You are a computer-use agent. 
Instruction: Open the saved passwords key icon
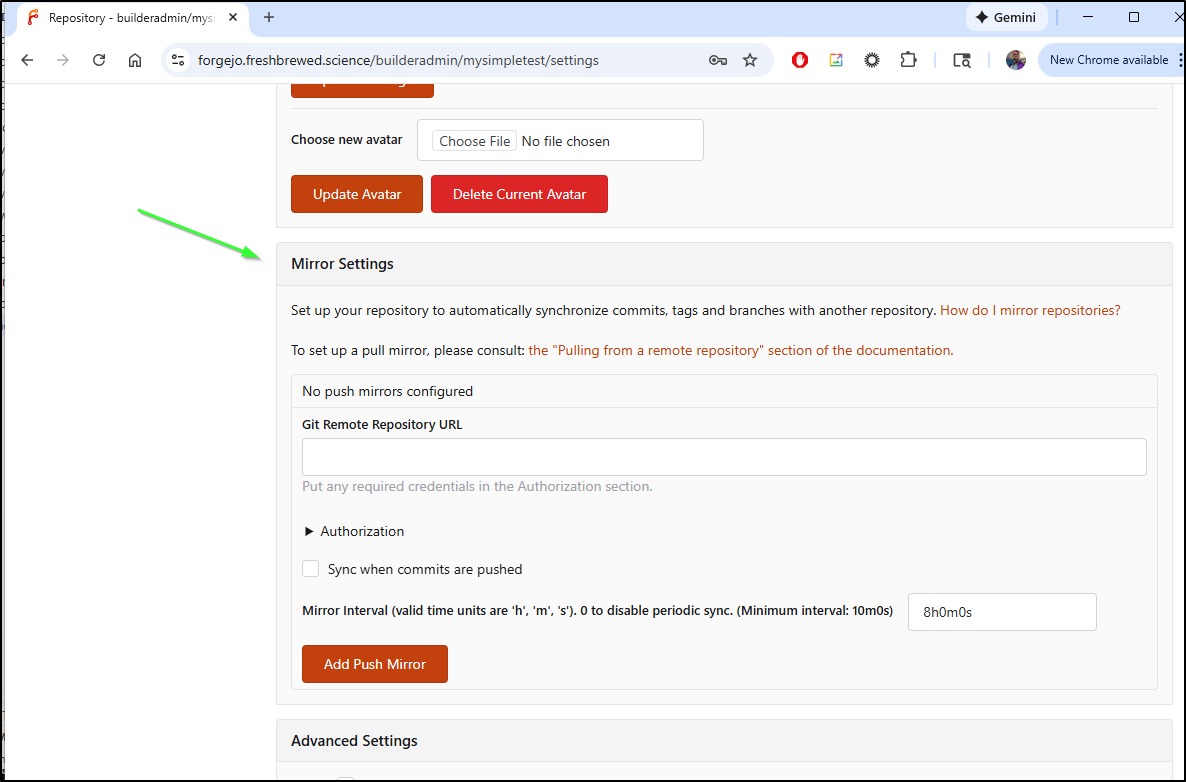pos(717,60)
